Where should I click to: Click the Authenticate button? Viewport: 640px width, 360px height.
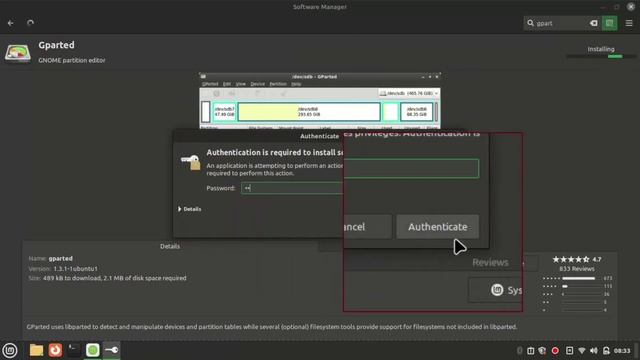coord(438,227)
